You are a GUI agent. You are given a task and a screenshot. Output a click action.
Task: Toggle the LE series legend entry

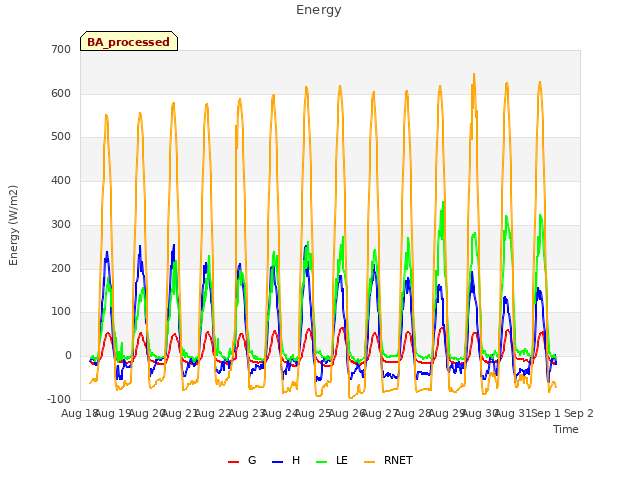coord(332,460)
